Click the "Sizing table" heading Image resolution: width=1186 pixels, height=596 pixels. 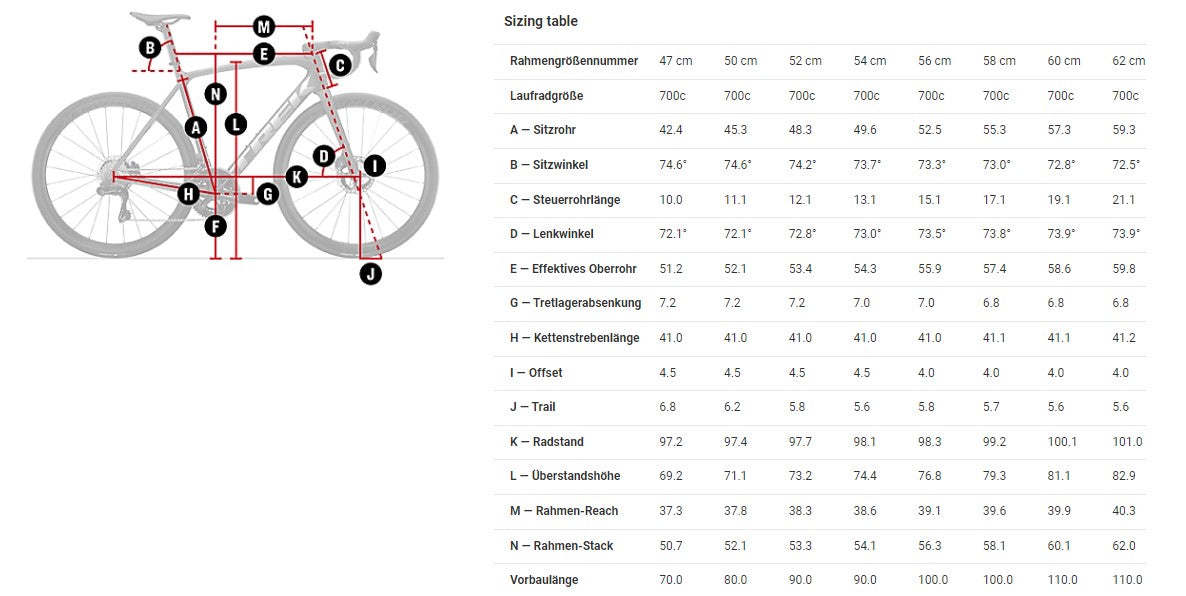click(540, 21)
